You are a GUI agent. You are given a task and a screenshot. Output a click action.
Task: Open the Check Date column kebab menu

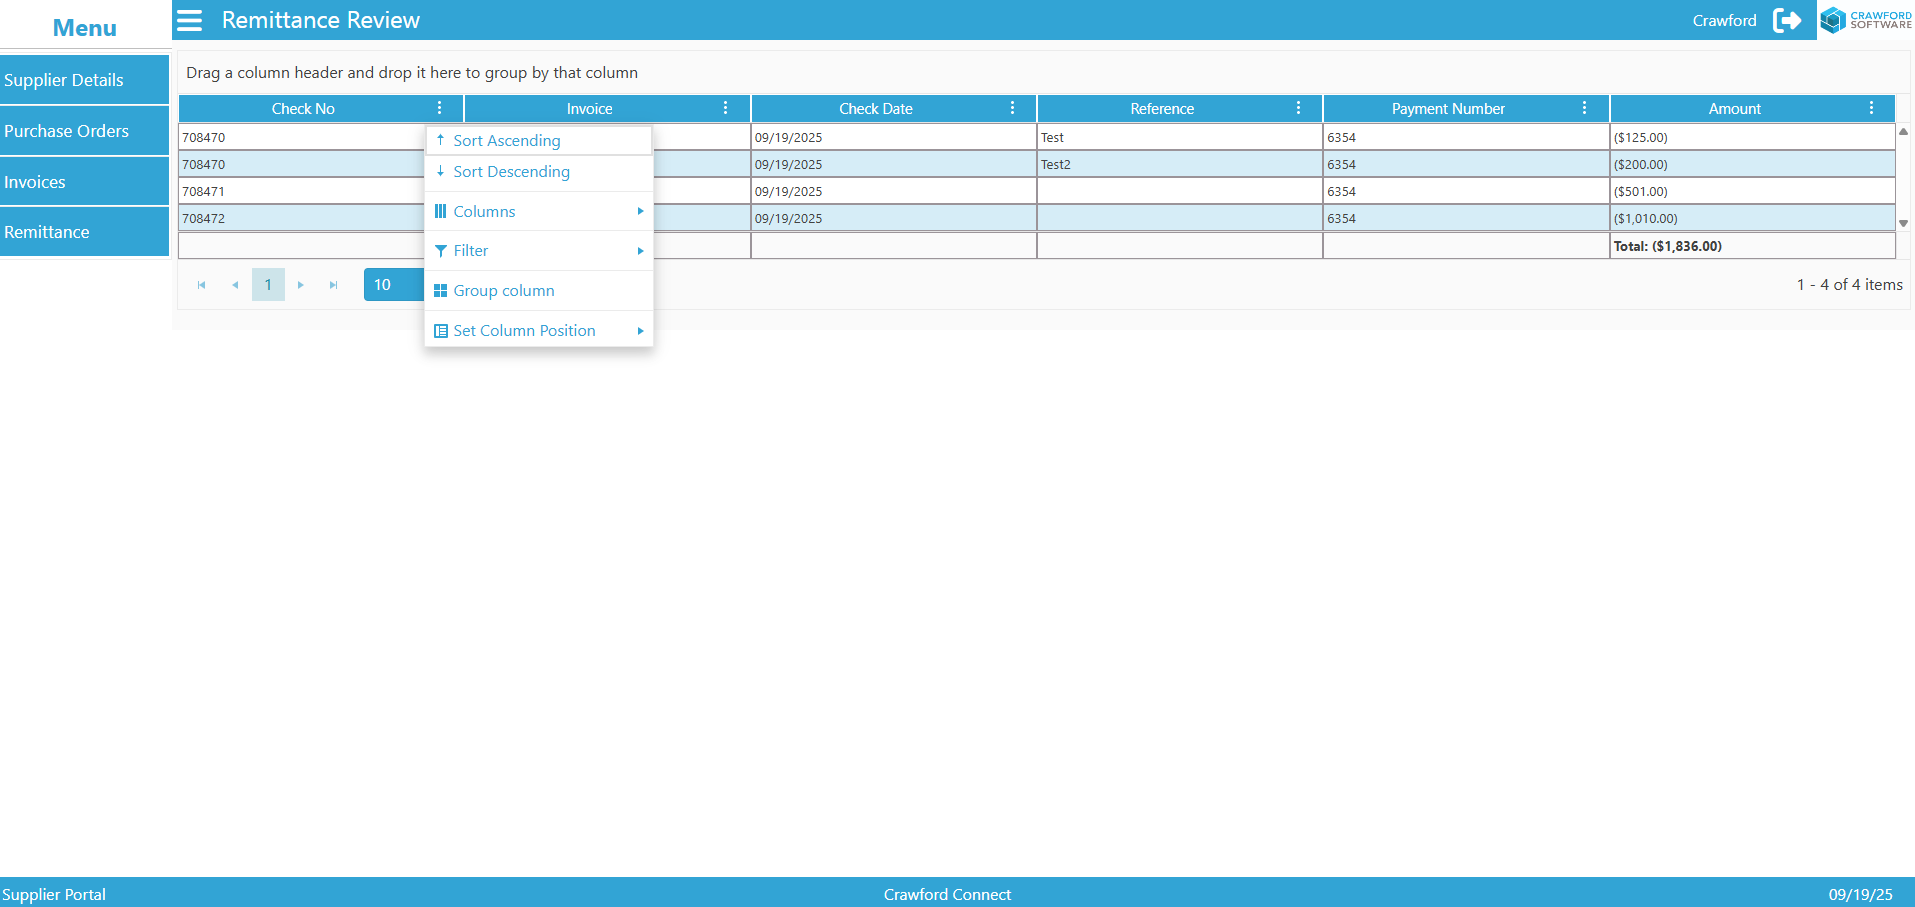point(1013,108)
